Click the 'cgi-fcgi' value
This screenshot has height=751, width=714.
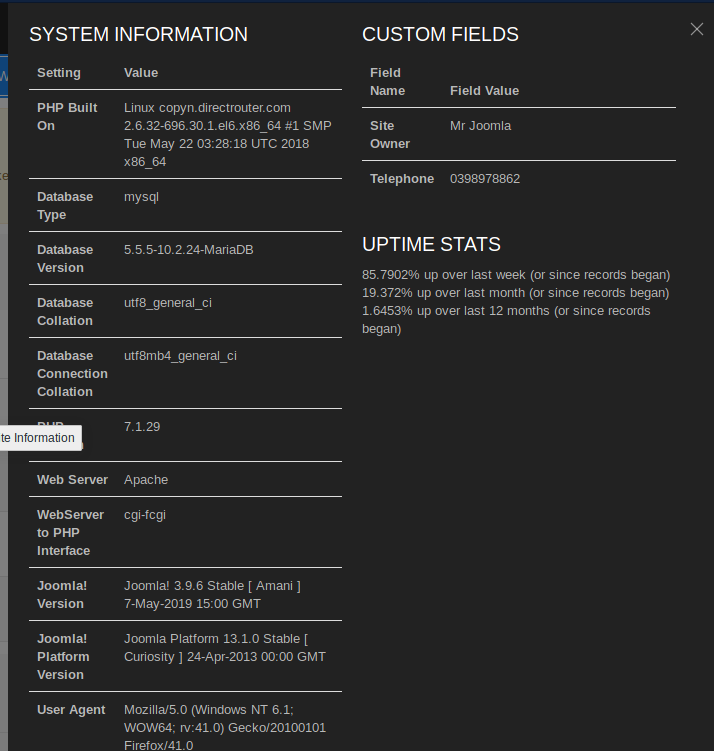click(145, 515)
